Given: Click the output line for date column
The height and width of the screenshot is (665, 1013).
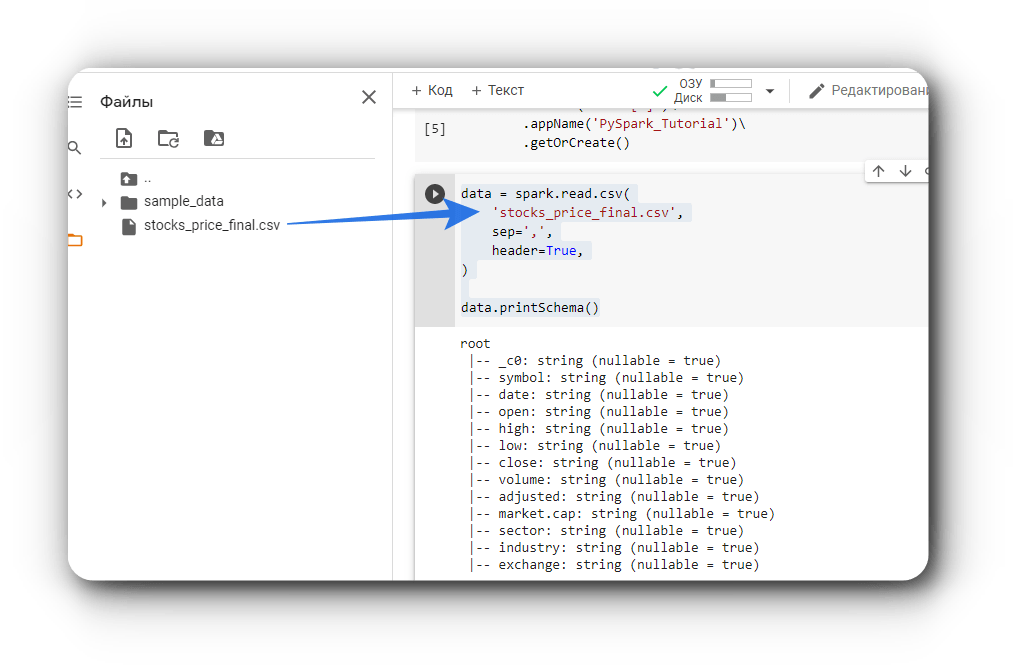Looking at the screenshot, I should coord(598,395).
